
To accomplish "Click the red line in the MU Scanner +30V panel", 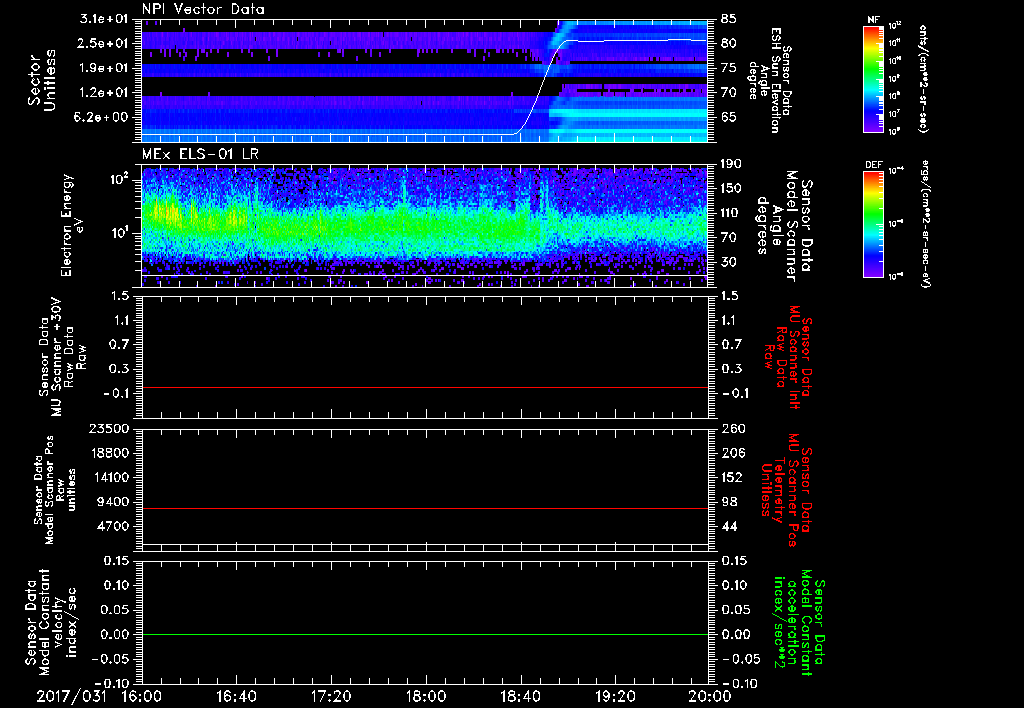I will [x=425, y=387].
